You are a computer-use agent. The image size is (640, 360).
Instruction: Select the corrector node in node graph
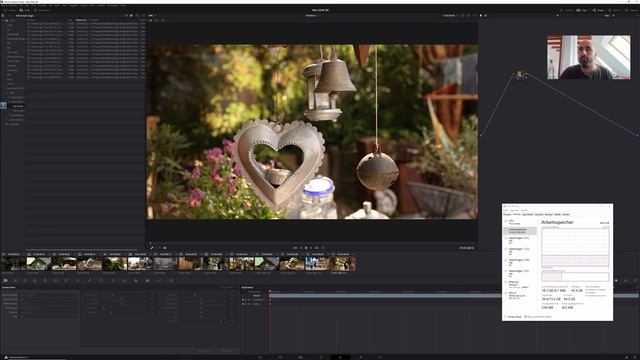pos(520,74)
